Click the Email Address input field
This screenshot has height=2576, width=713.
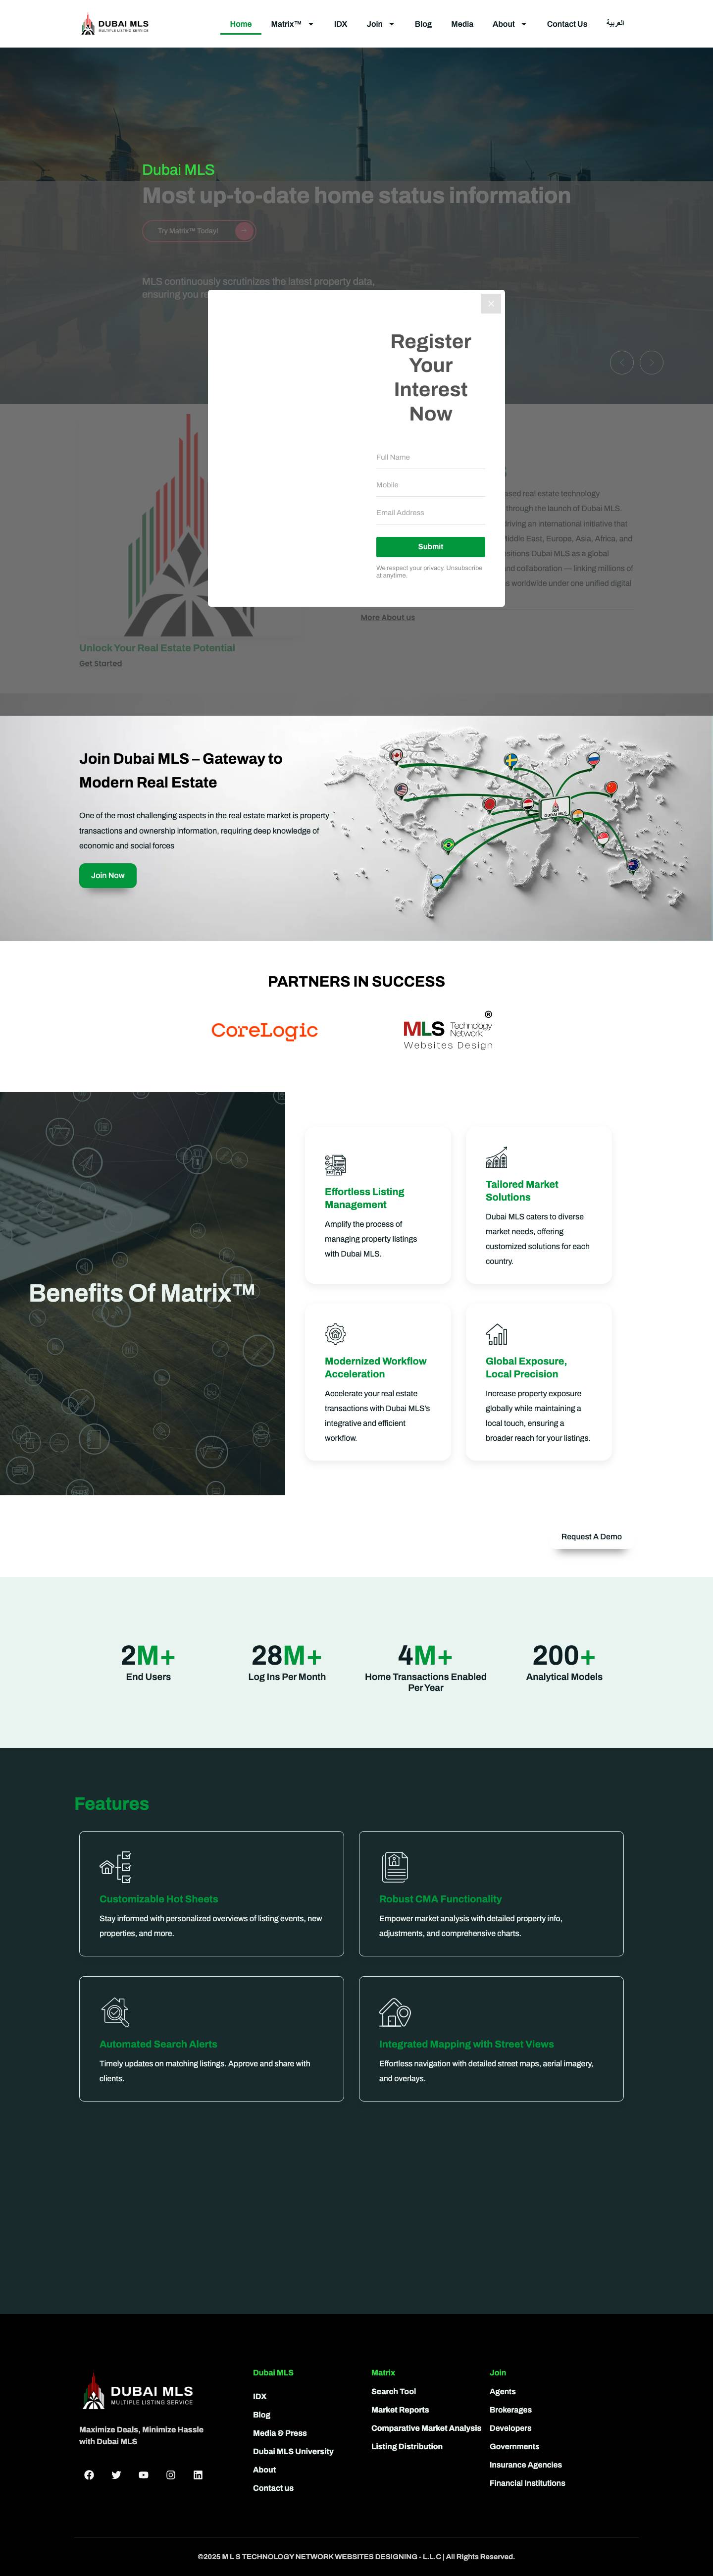pyautogui.click(x=431, y=513)
